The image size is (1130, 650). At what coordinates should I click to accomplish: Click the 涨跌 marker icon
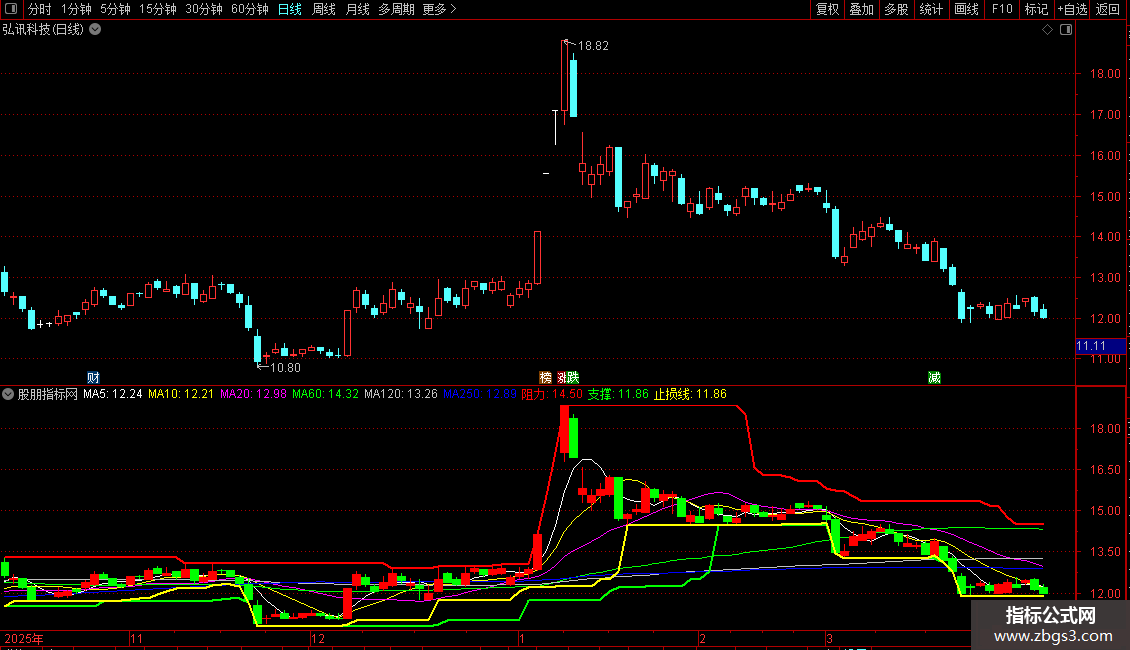point(568,378)
